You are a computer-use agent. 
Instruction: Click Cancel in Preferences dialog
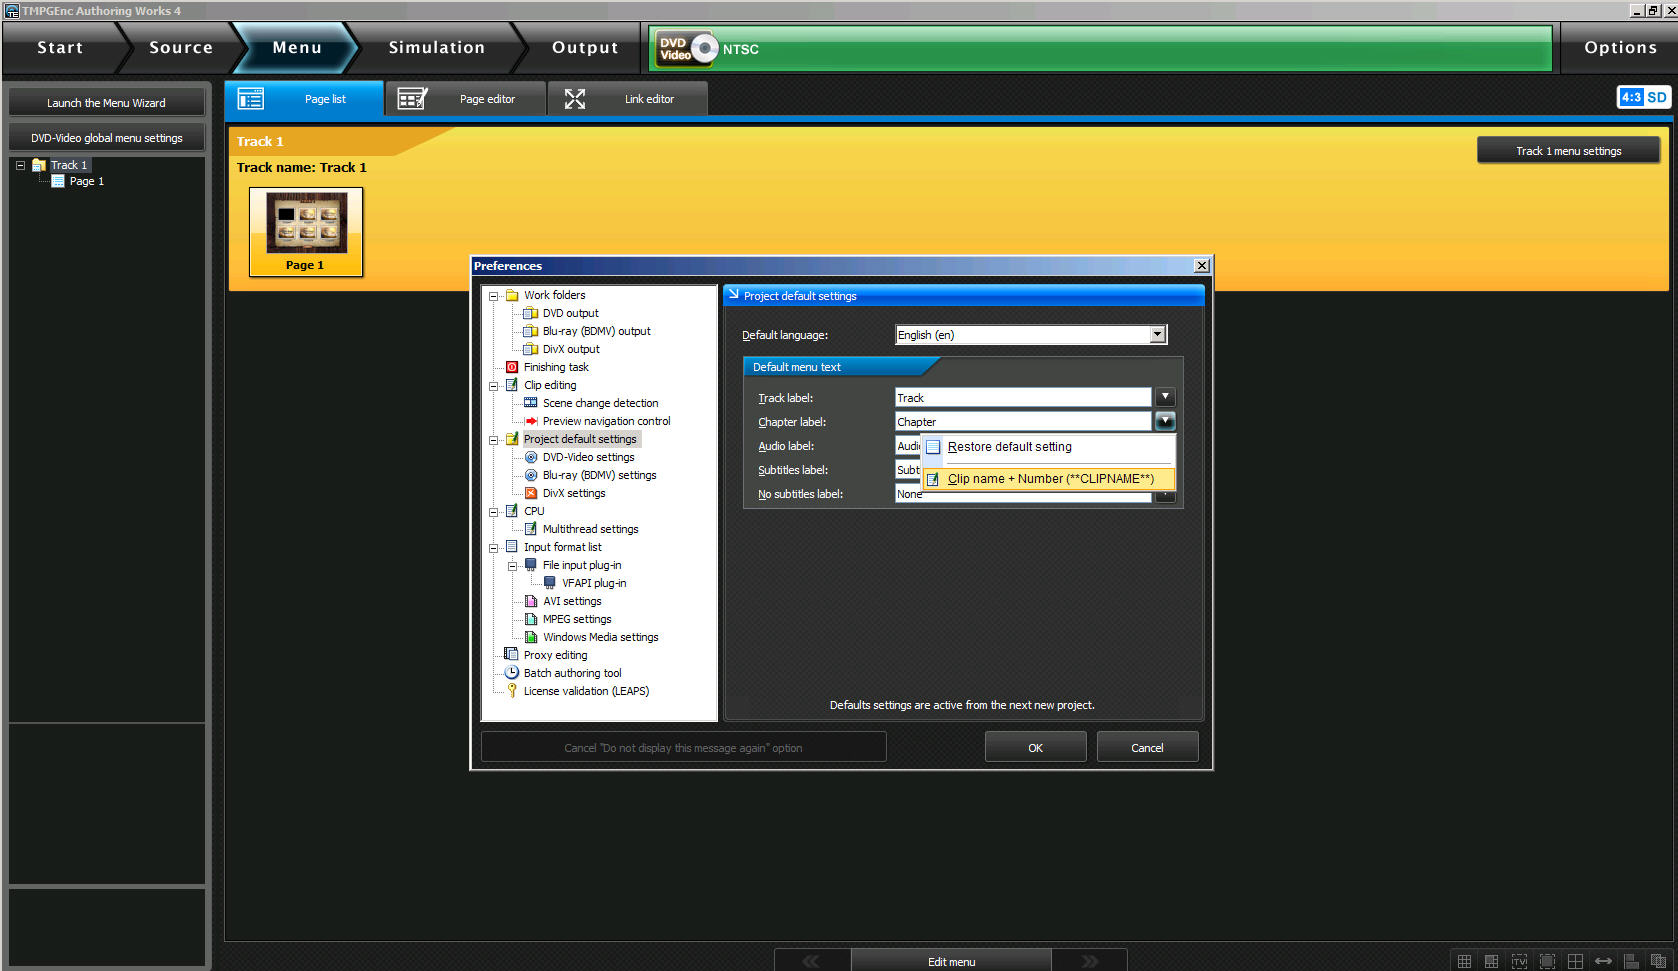1147,747
